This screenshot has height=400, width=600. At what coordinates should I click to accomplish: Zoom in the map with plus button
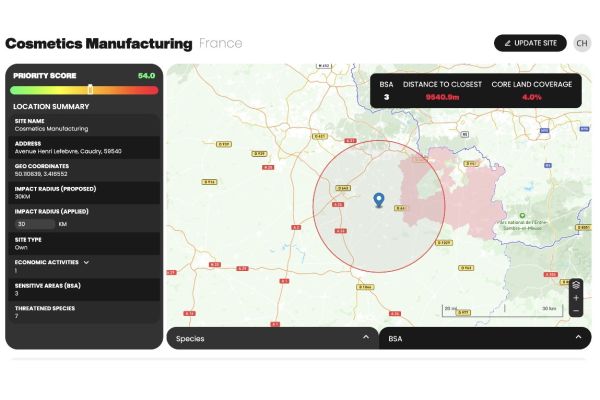pyautogui.click(x=576, y=298)
